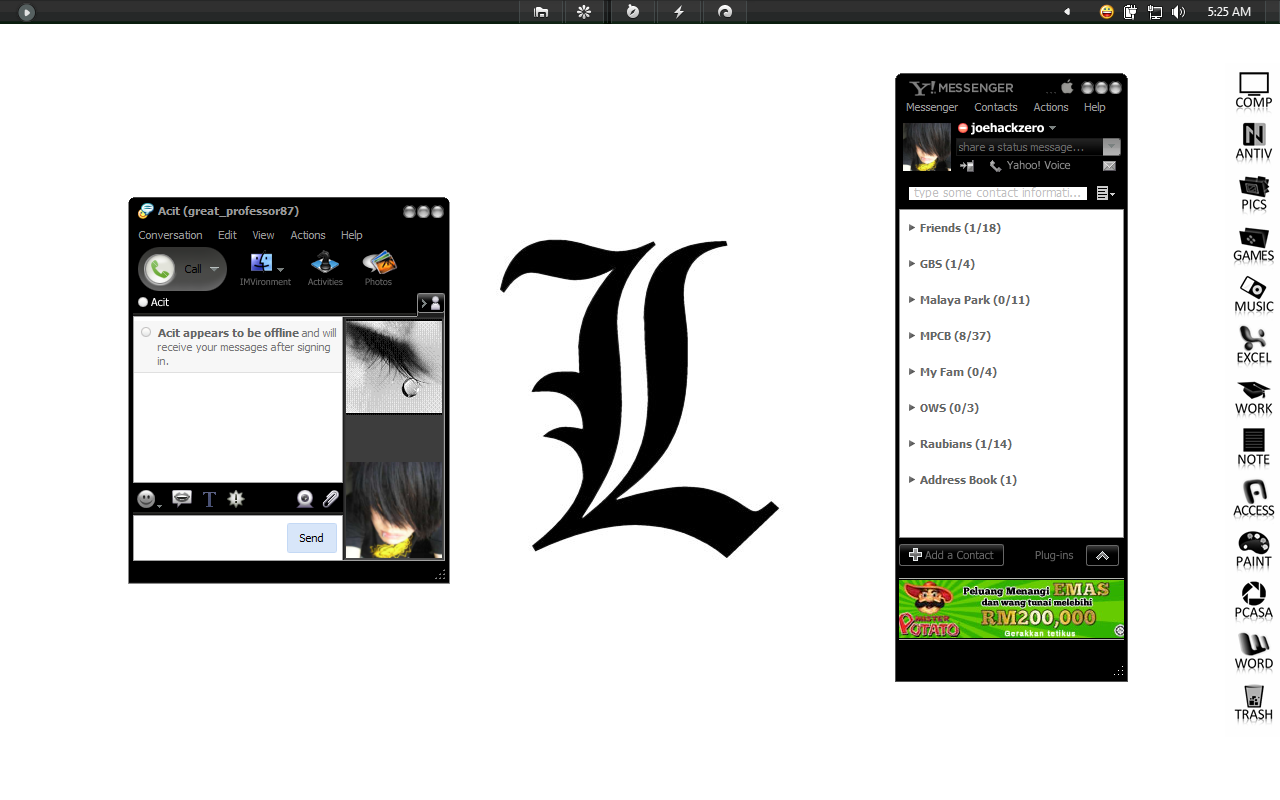This screenshot has height=800, width=1280.
Task: Send a buzz with the exclamation icon
Action: pyautogui.click(x=236, y=498)
